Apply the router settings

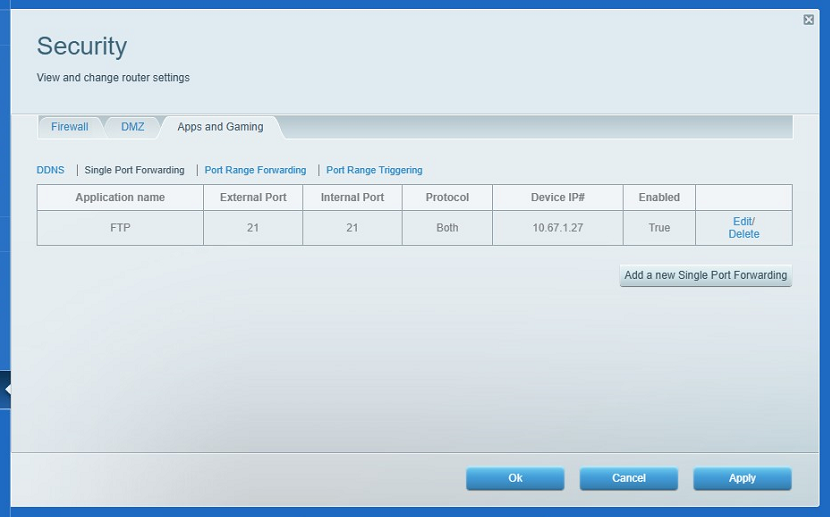(742, 478)
